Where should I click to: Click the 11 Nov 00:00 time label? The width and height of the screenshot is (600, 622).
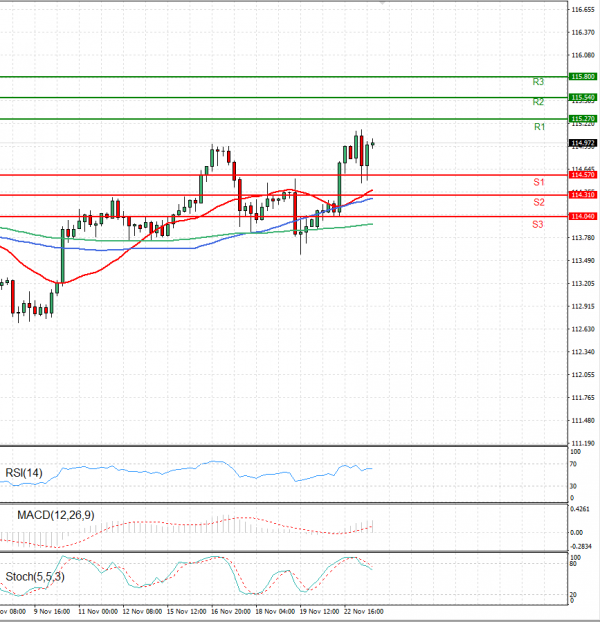pos(98,612)
